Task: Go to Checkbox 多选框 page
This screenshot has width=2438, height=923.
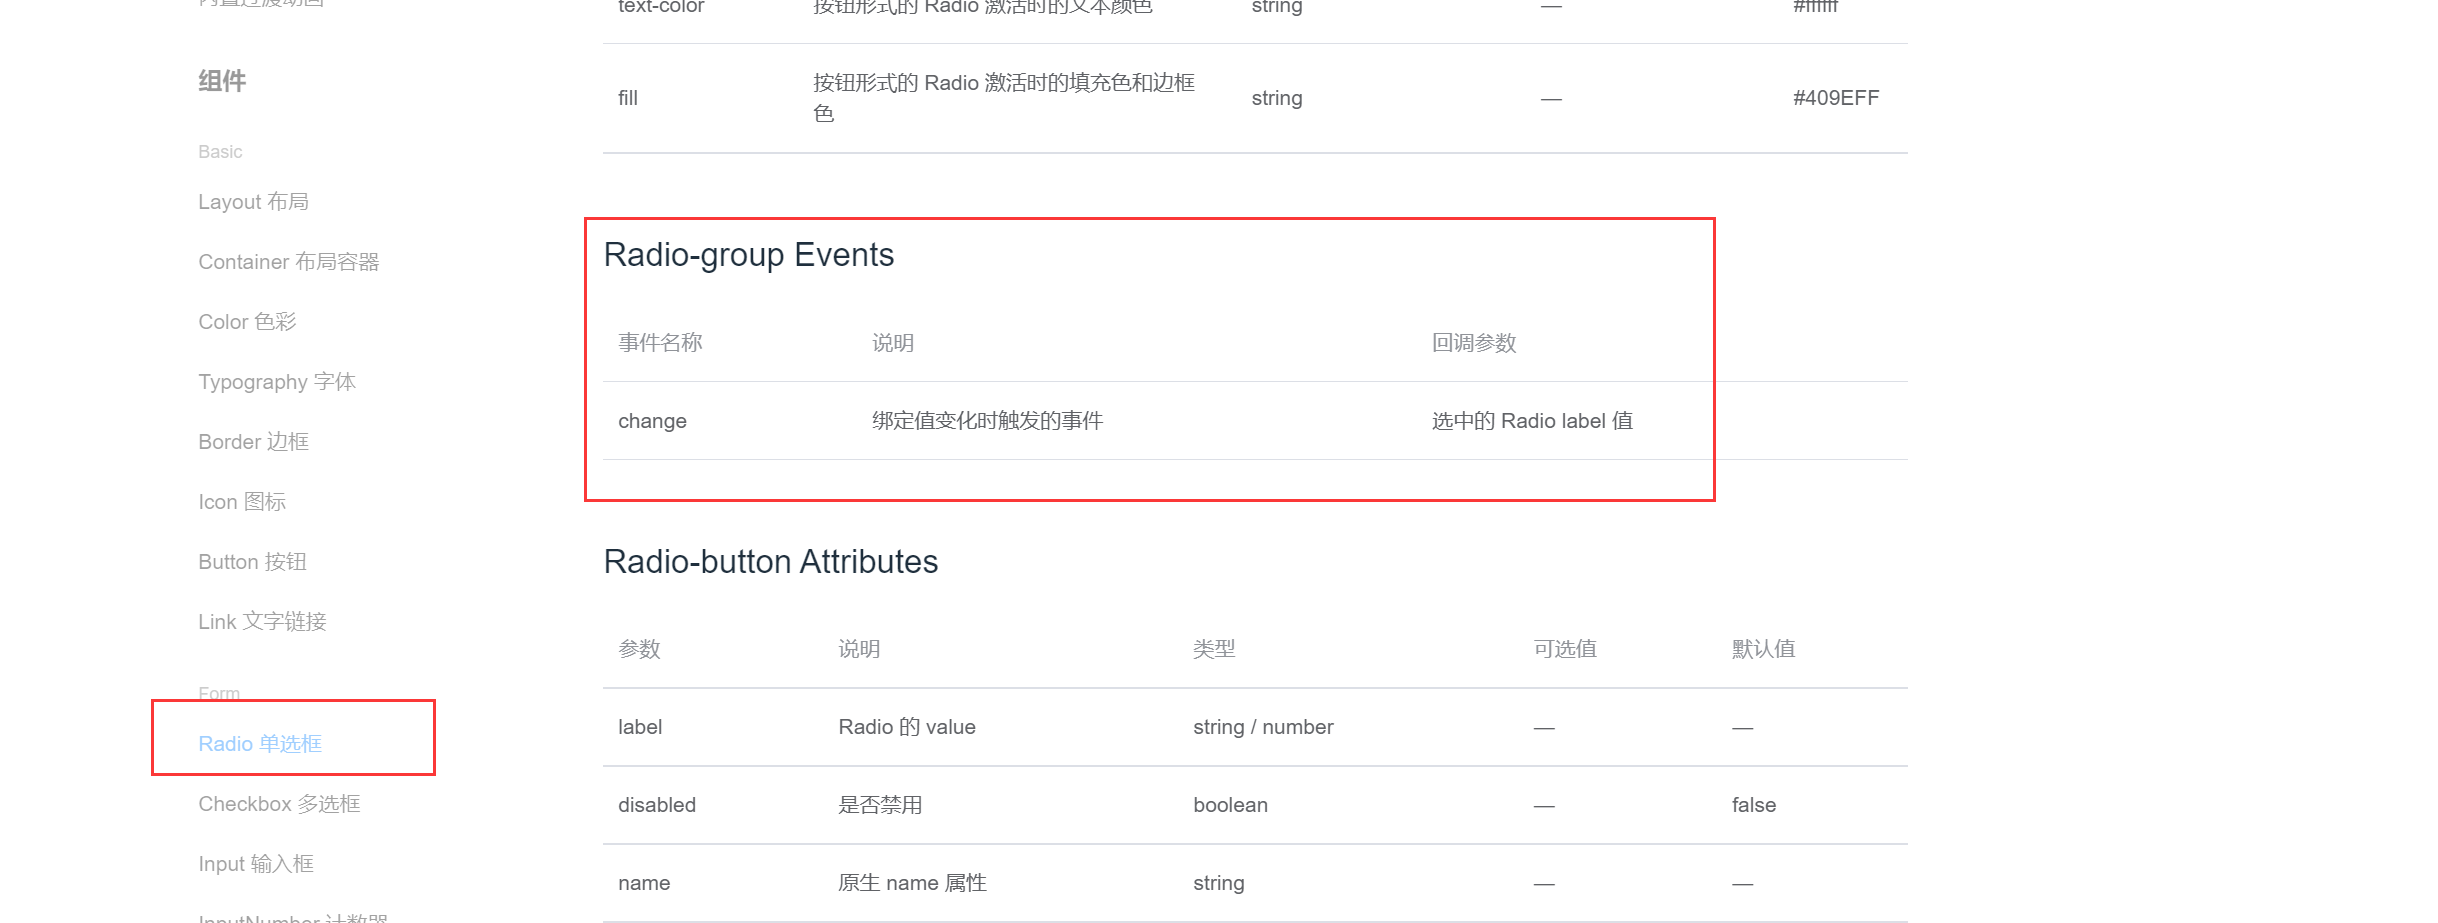Action: [279, 804]
